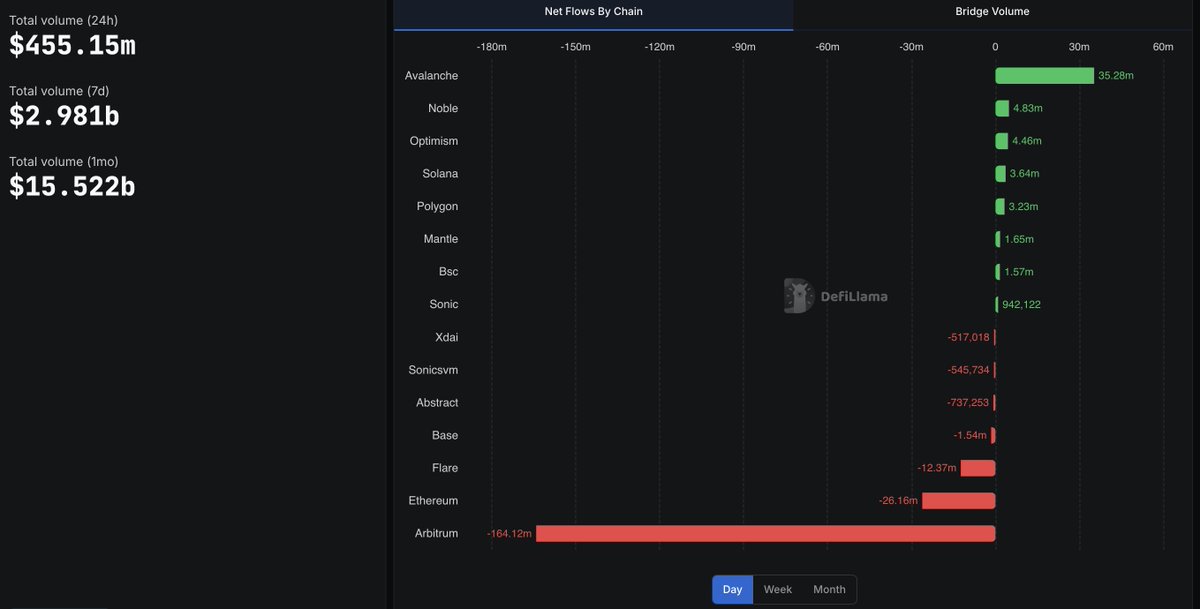The width and height of the screenshot is (1200, 609).
Task: Click the Solana green inflow bar
Action: pos(1000,174)
